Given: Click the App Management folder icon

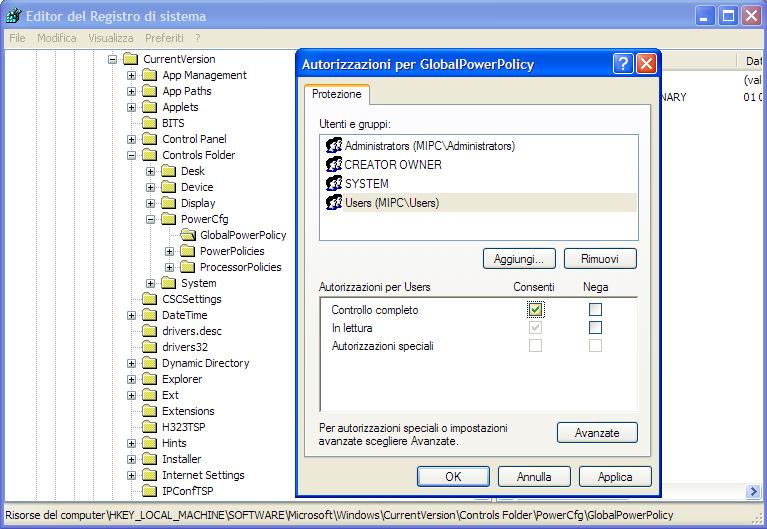Looking at the screenshot, I should pos(150,75).
